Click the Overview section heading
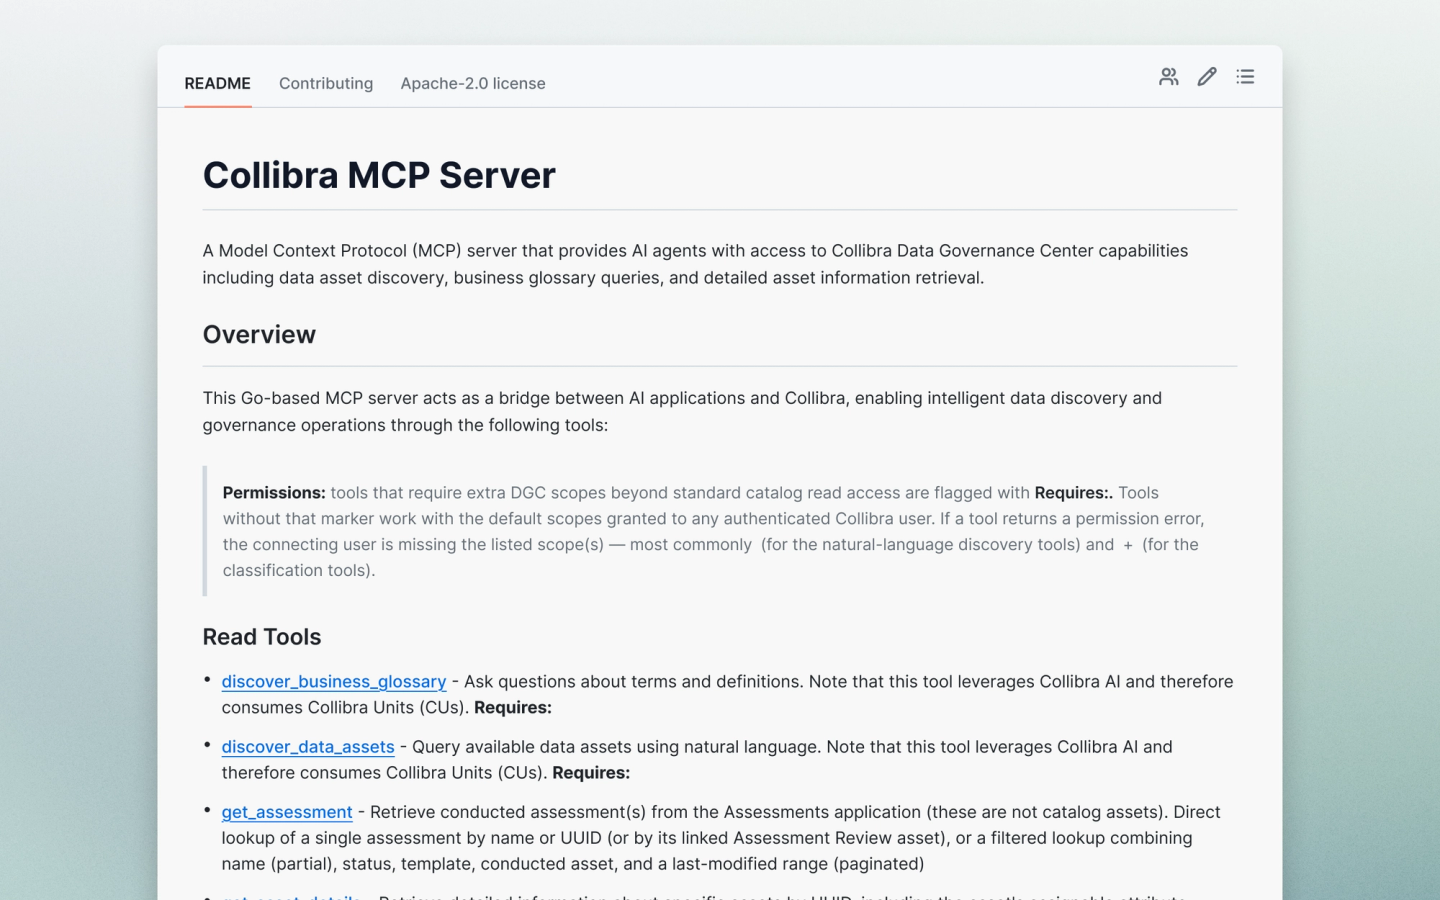The image size is (1440, 900). tap(259, 334)
